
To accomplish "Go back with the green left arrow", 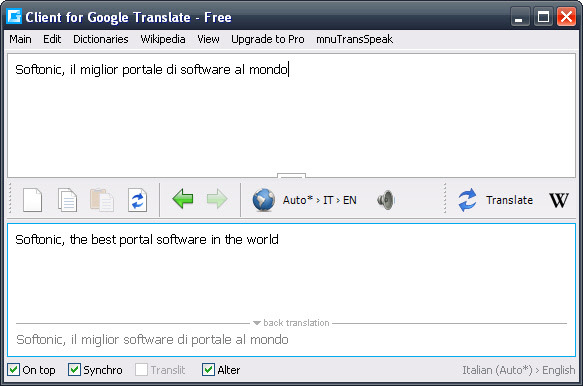I will tap(183, 199).
